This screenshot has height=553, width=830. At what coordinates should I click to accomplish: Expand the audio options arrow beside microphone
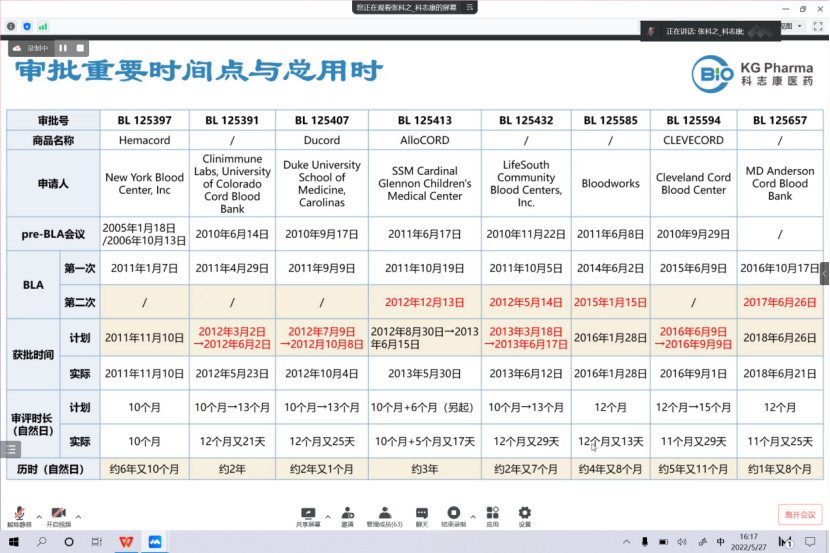click(39, 516)
